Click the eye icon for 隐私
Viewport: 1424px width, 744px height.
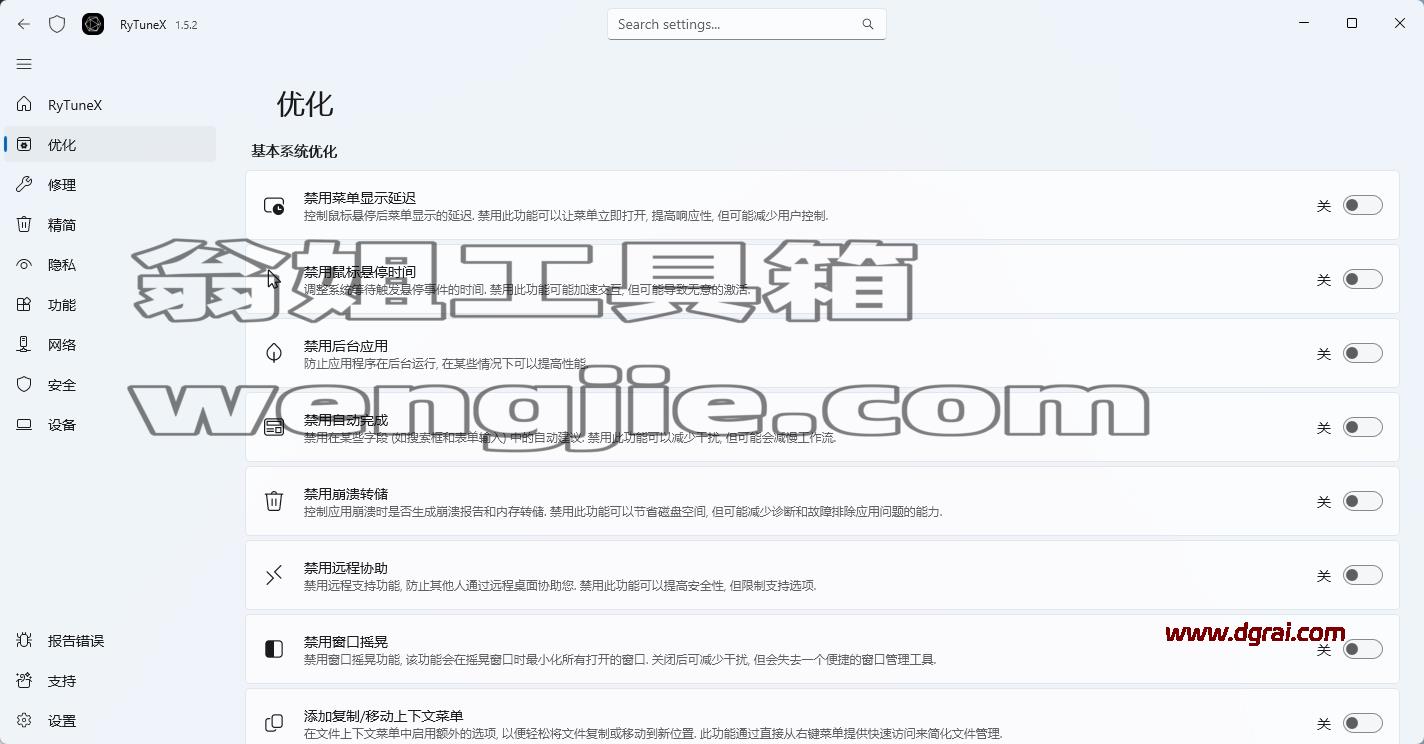24,265
